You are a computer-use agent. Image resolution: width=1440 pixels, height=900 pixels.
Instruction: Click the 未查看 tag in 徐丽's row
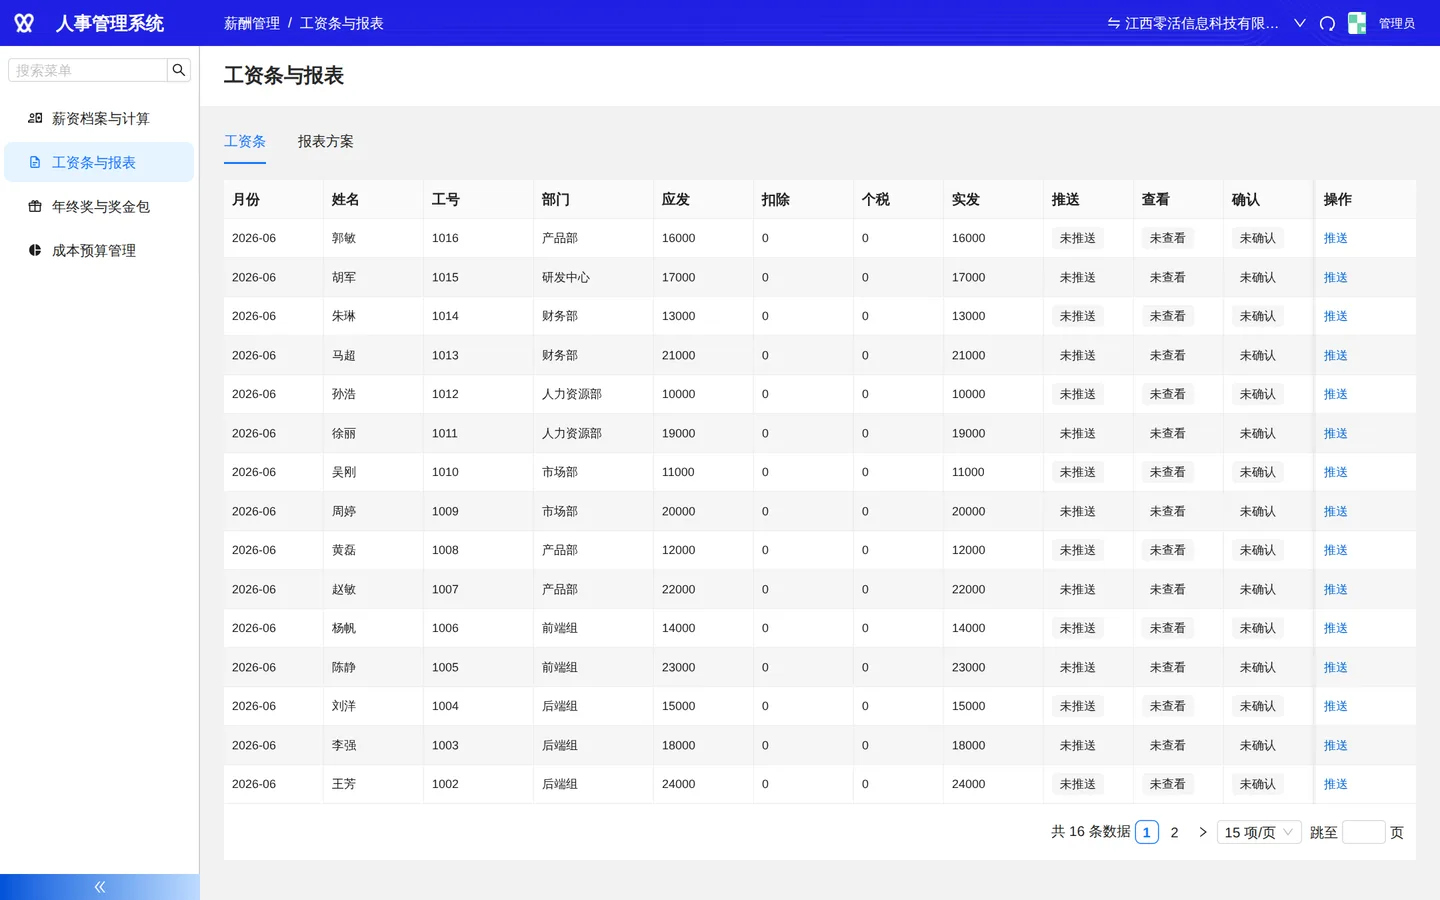[1168, 433]
